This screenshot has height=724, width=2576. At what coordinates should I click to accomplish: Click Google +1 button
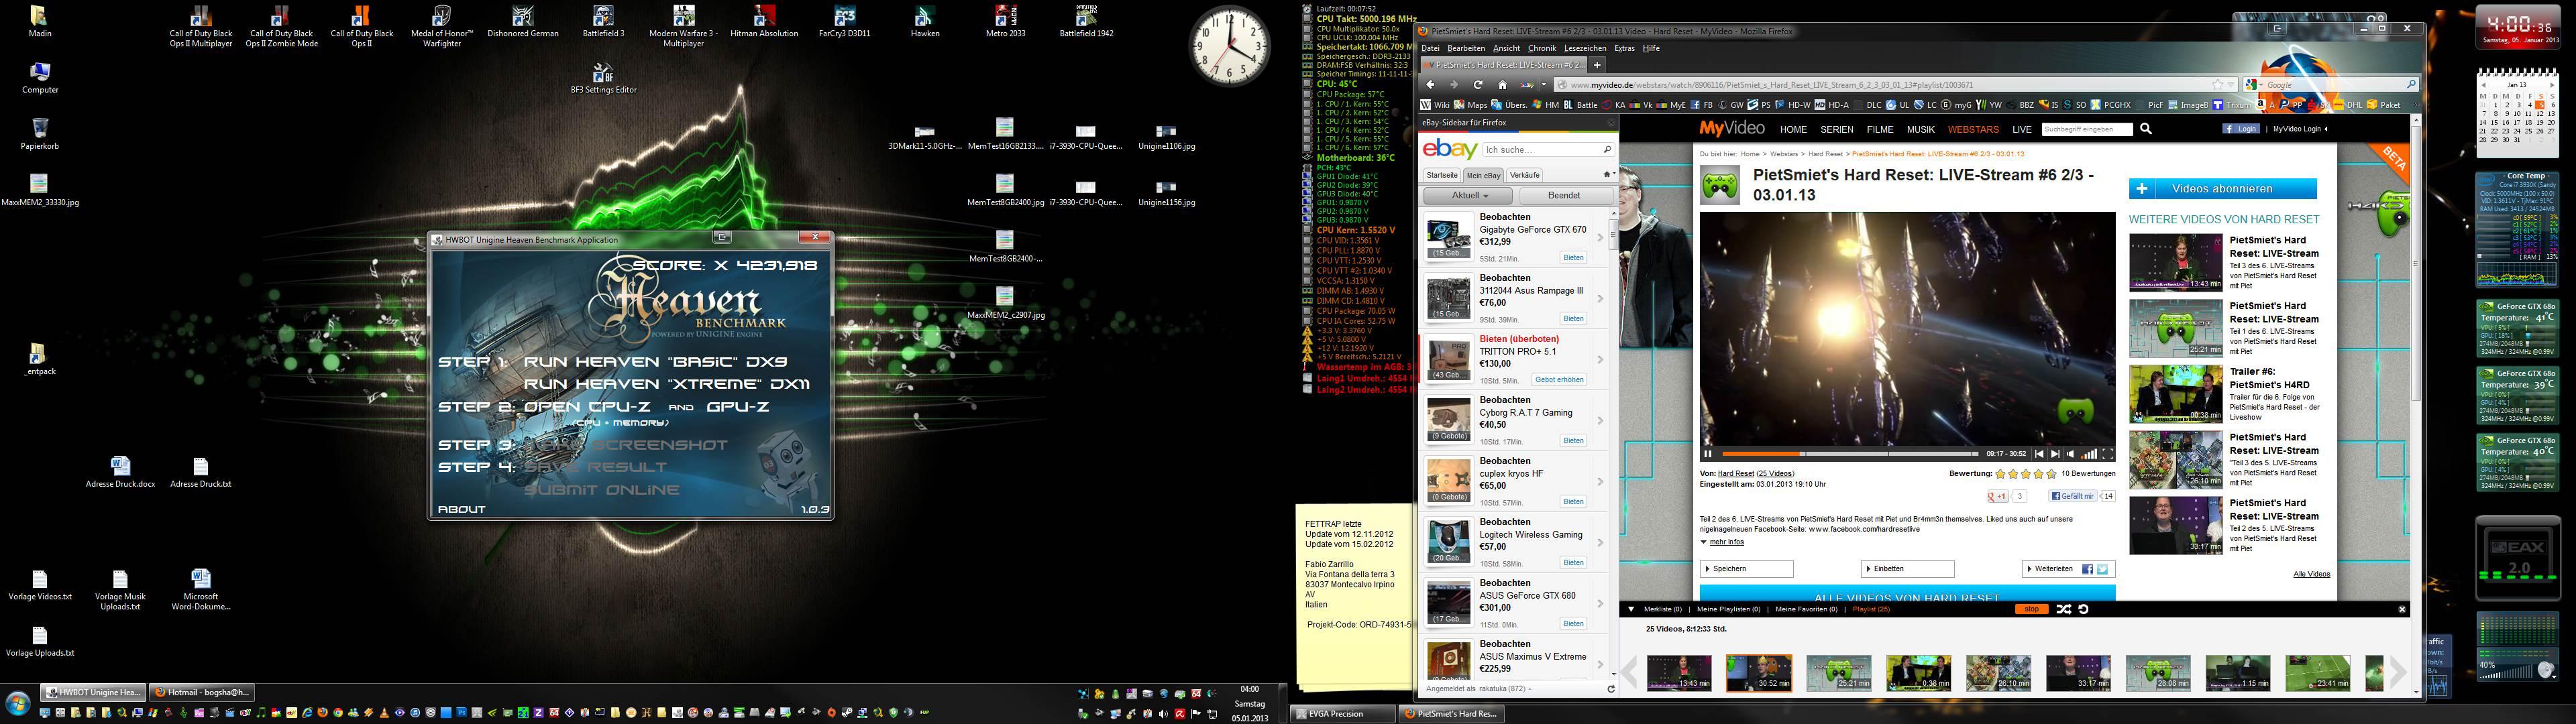click(x=1997, y=496)
